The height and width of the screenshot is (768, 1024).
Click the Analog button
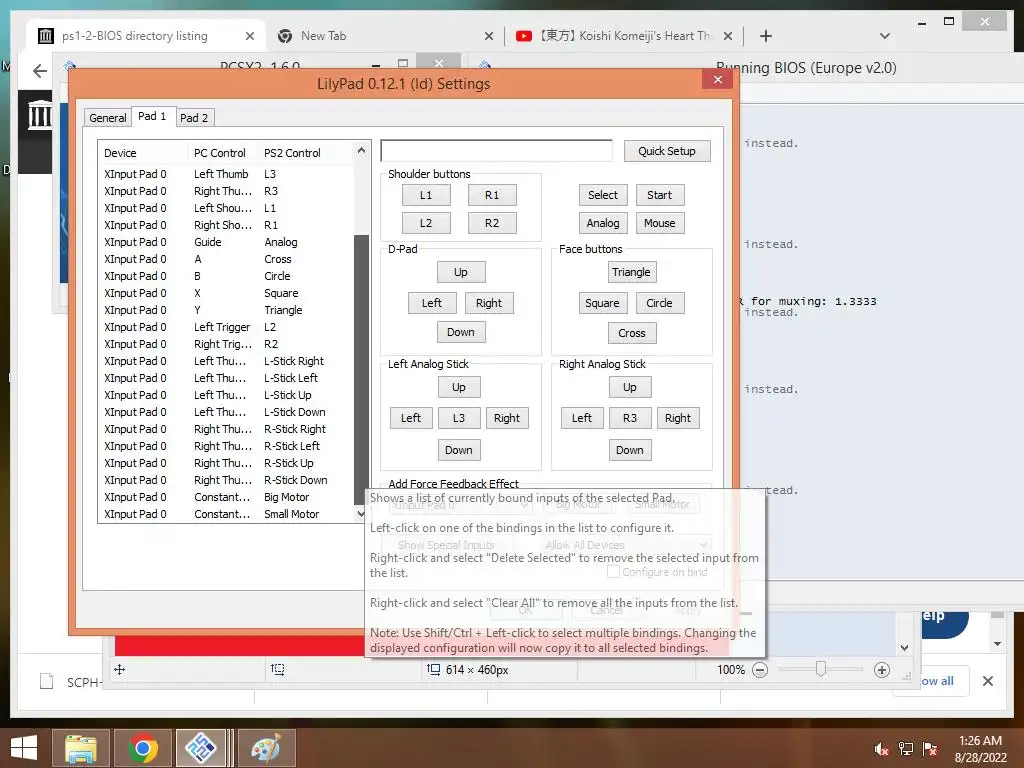(x=603, y=223)
